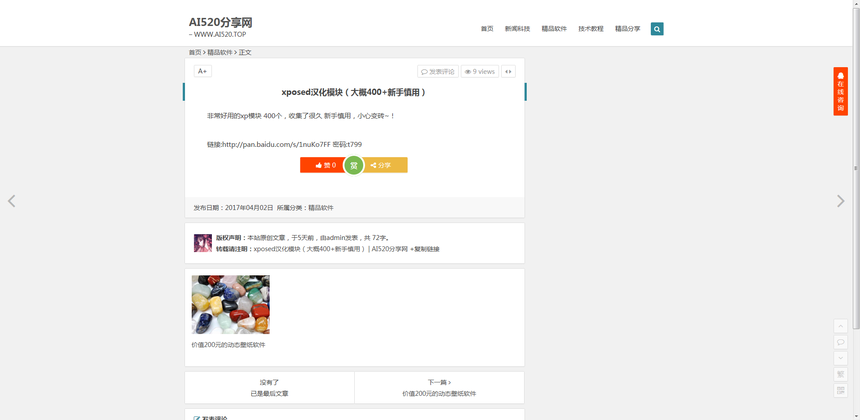Image resolution: width=860 pixels, height=420 pixels.
Task: Open the 首页 nav menu item
Action: coord(487,29)
